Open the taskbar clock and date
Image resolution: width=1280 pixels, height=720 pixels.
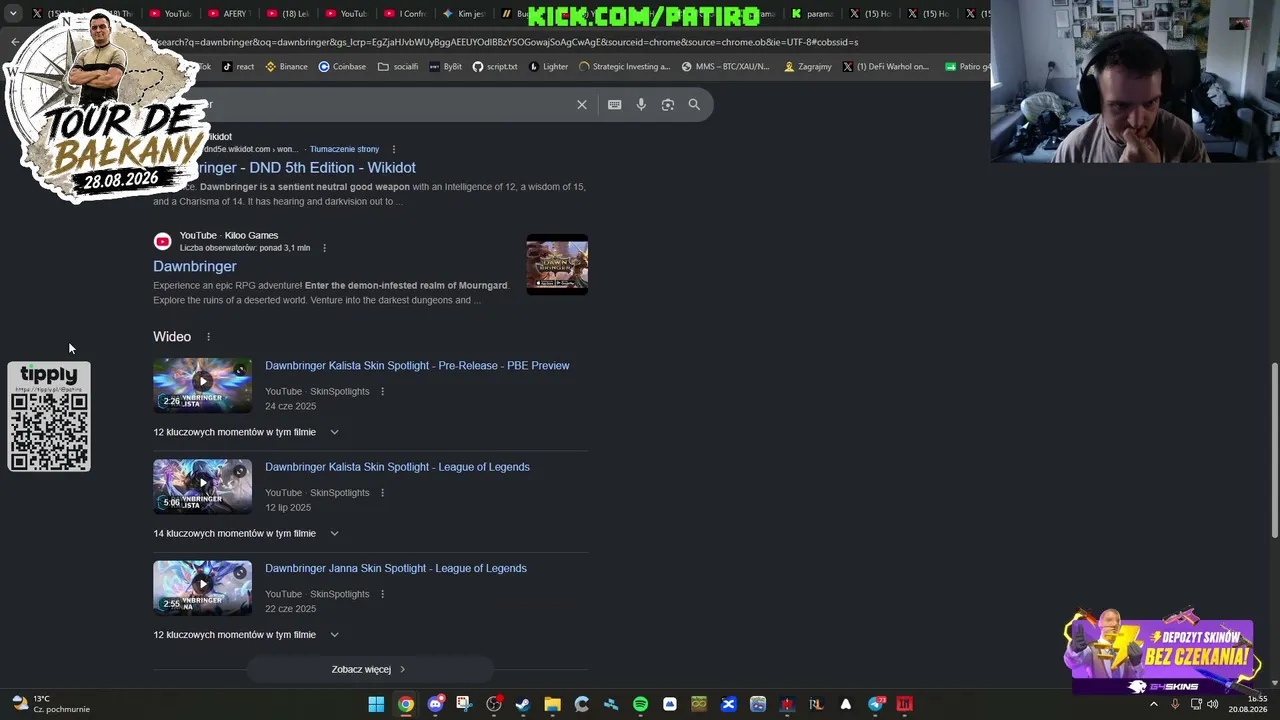click(x=1247, y=704)
